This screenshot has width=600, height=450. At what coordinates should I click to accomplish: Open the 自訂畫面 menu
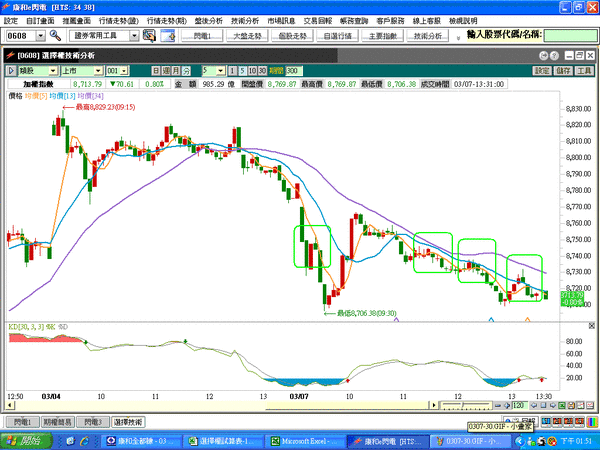click(40, 21)
